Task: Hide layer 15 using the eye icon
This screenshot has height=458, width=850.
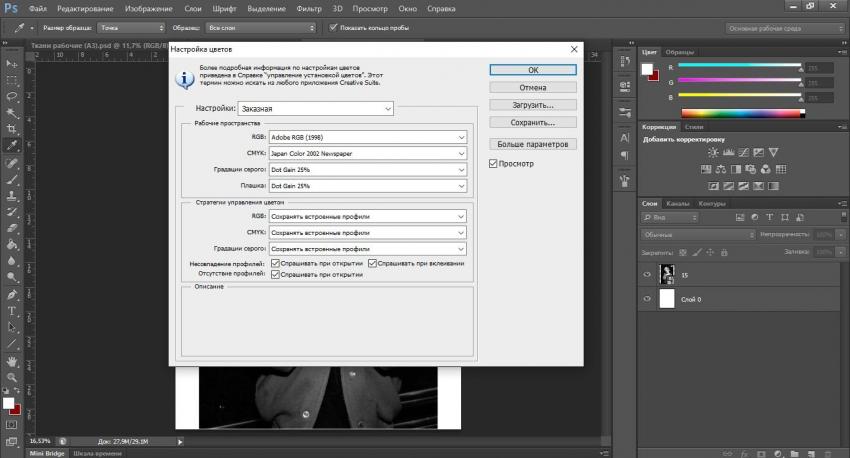Action: [x=647, y=274]
